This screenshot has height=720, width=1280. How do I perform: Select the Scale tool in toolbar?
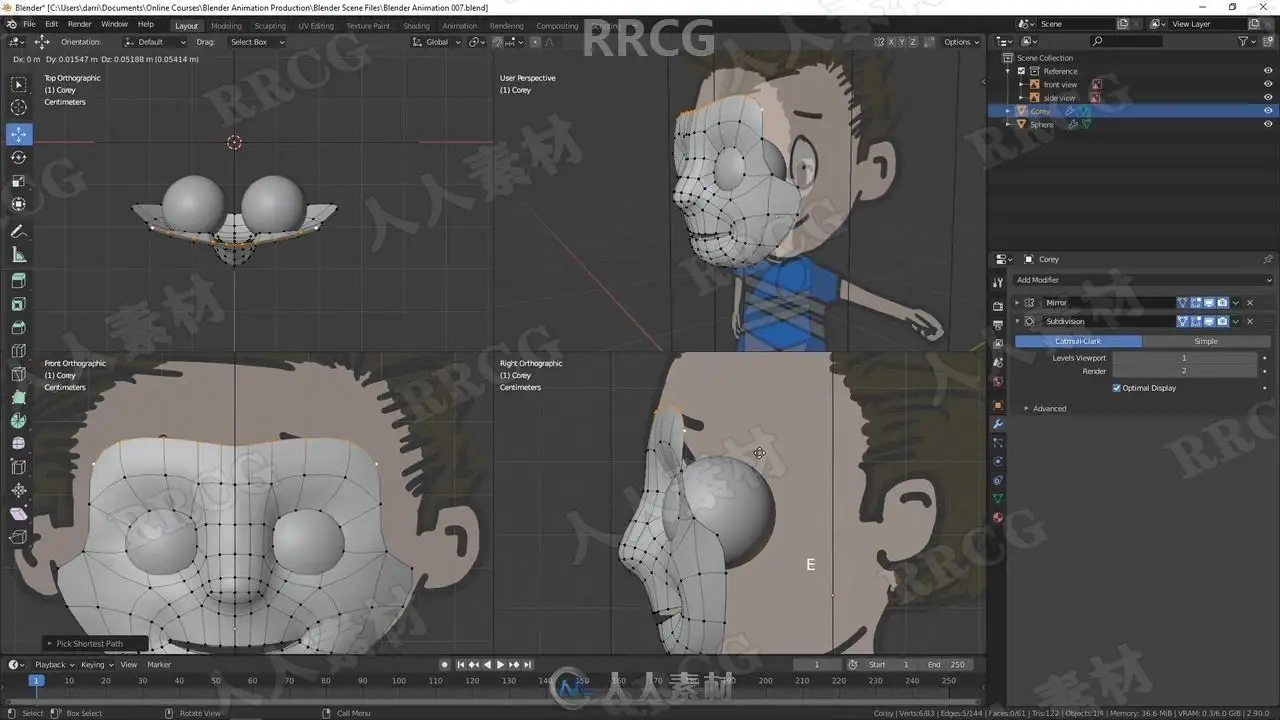(19, 181)
